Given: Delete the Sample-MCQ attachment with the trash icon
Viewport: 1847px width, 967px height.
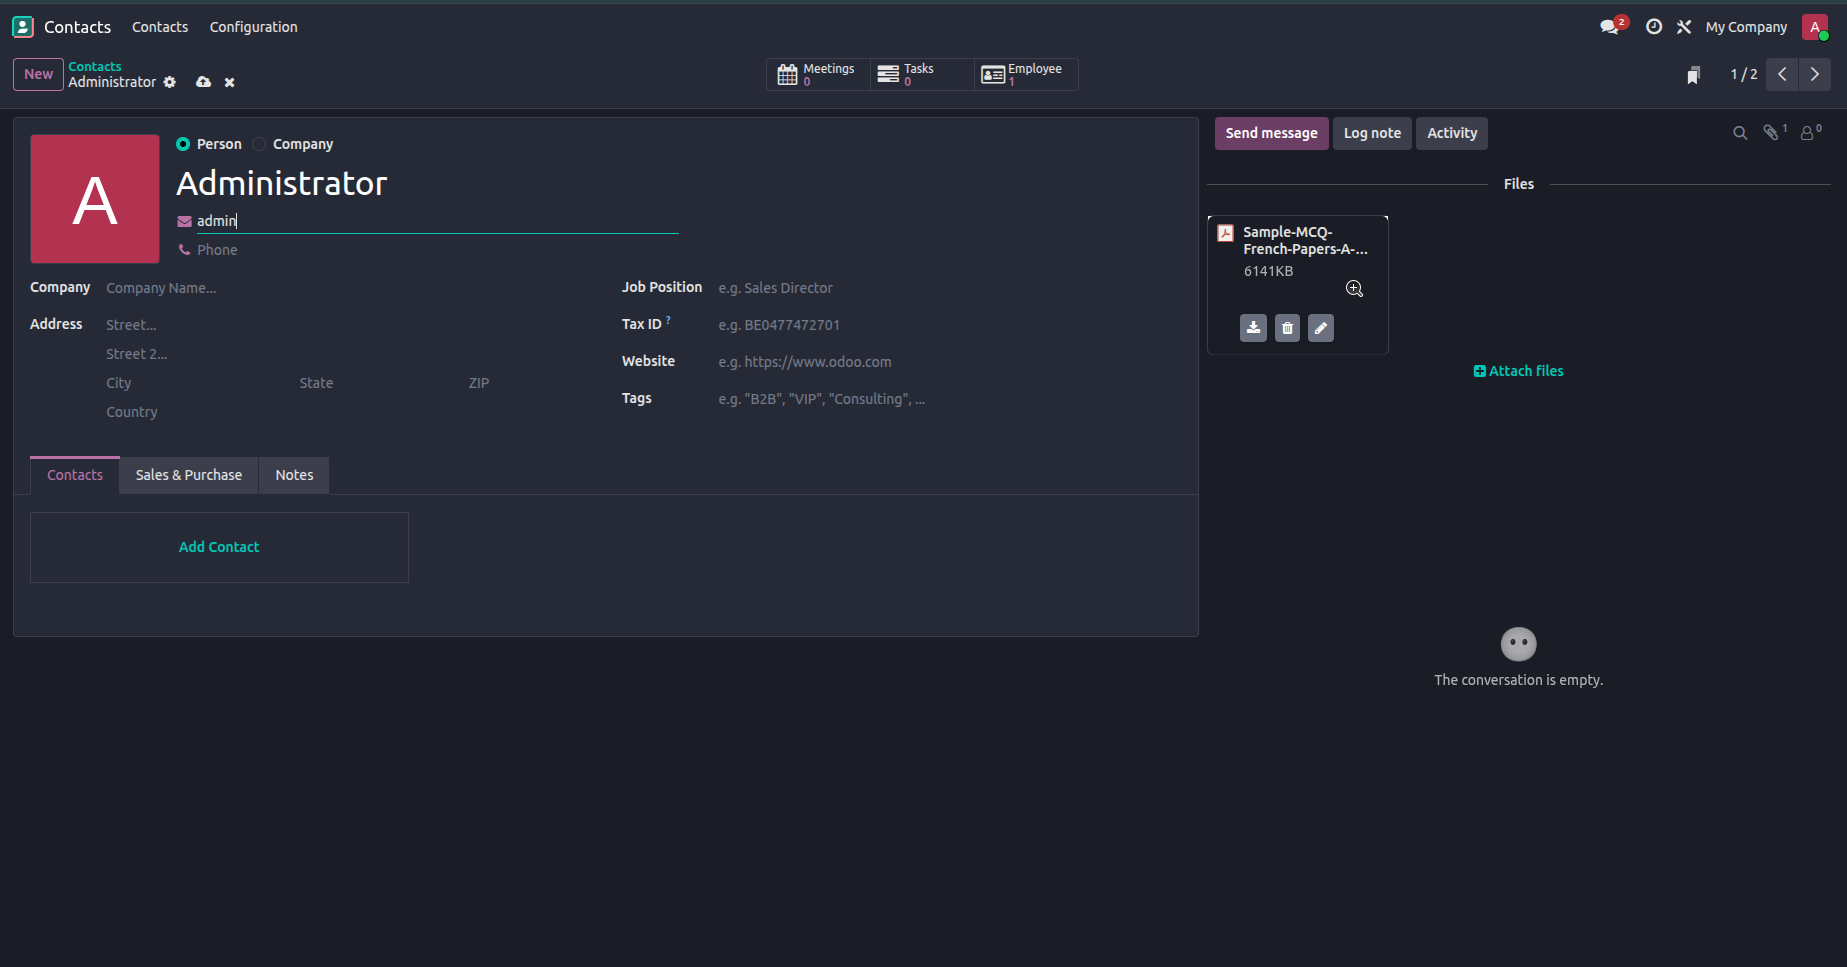Looking at the screenshot, I should pos(1287,328).
